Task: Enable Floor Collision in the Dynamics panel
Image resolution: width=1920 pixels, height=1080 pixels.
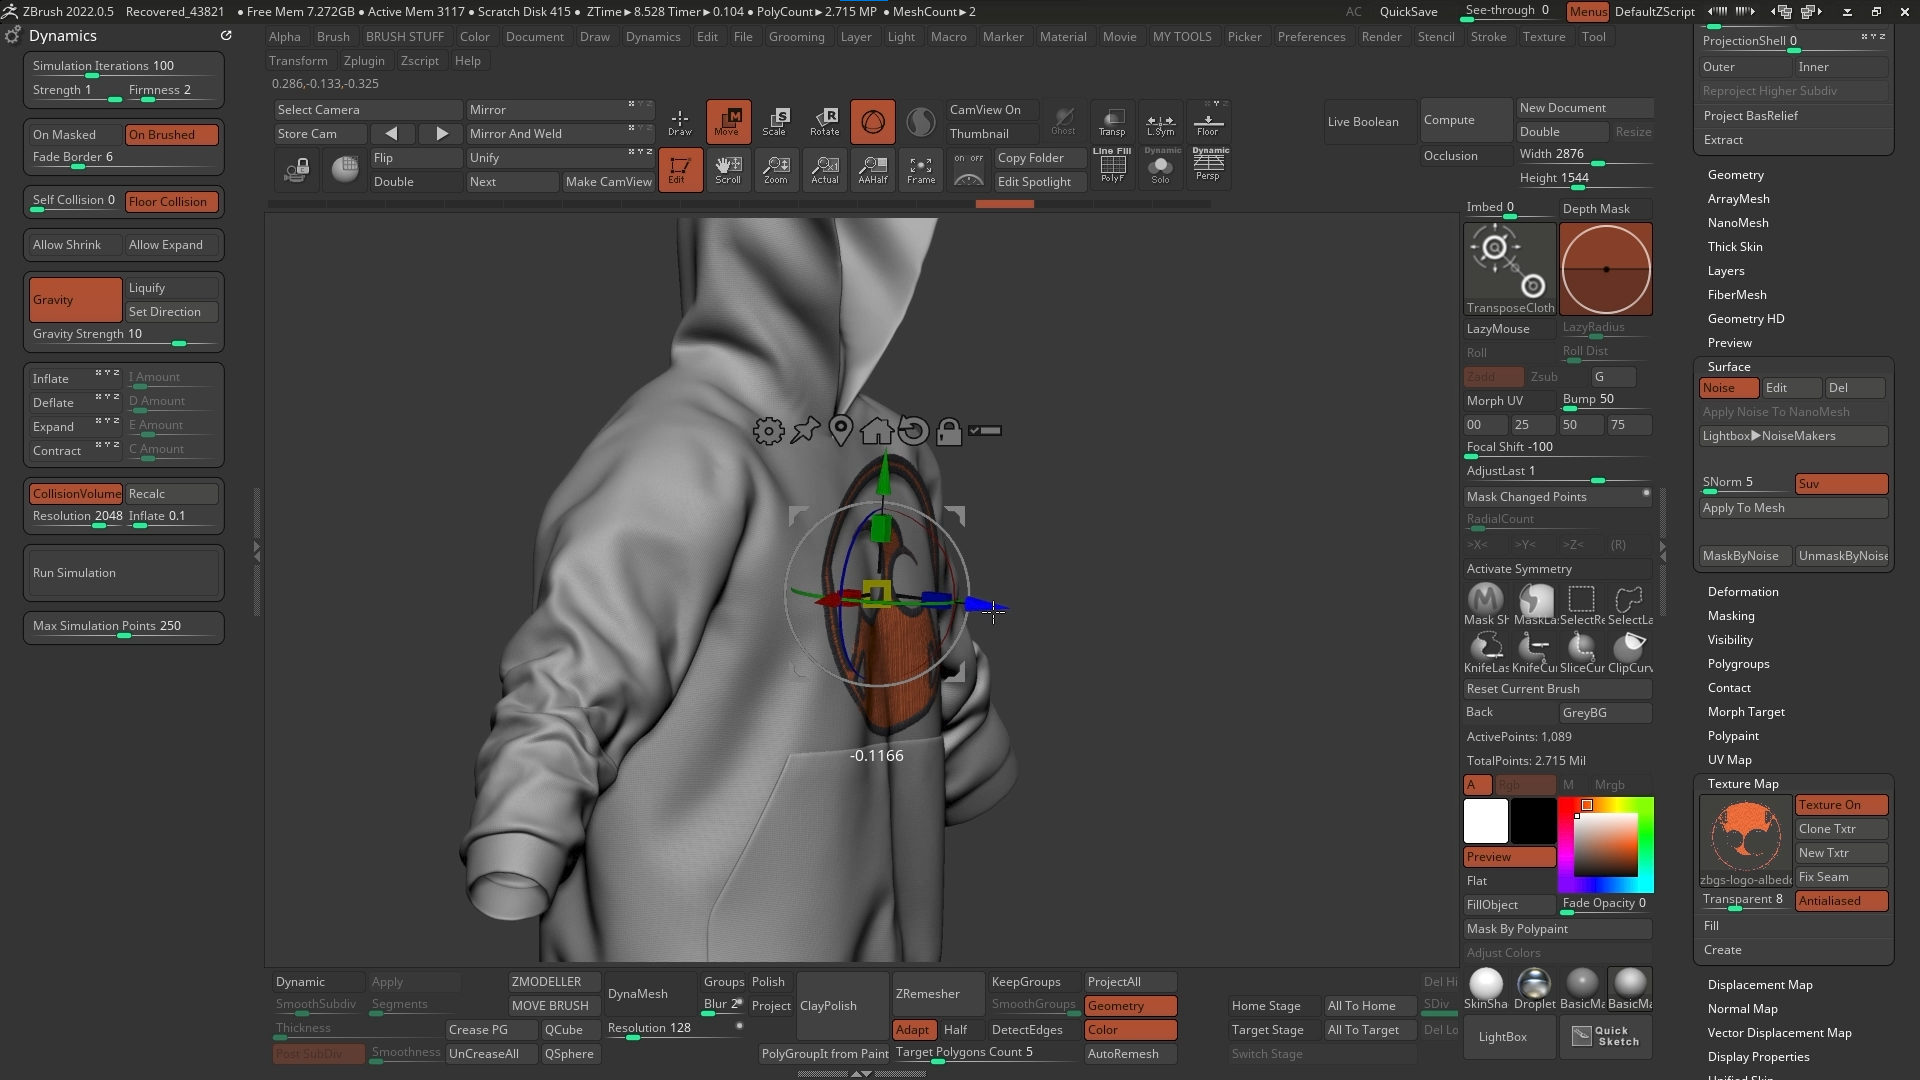Action: 170,201
